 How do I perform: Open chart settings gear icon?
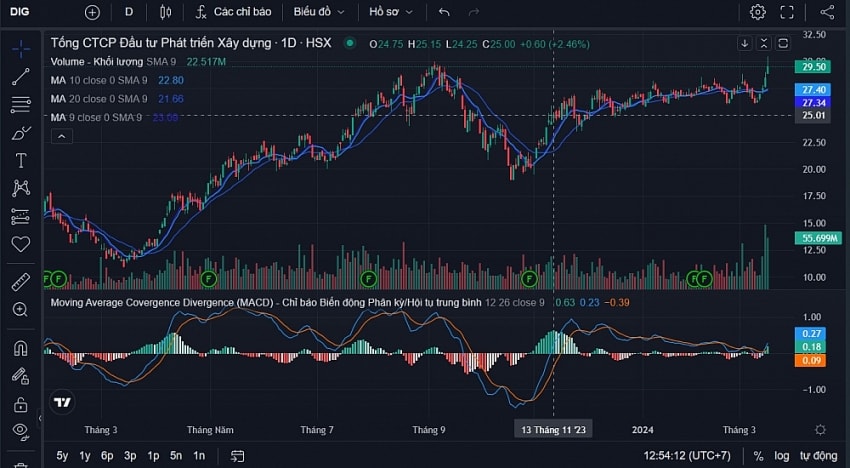point(758,12)
